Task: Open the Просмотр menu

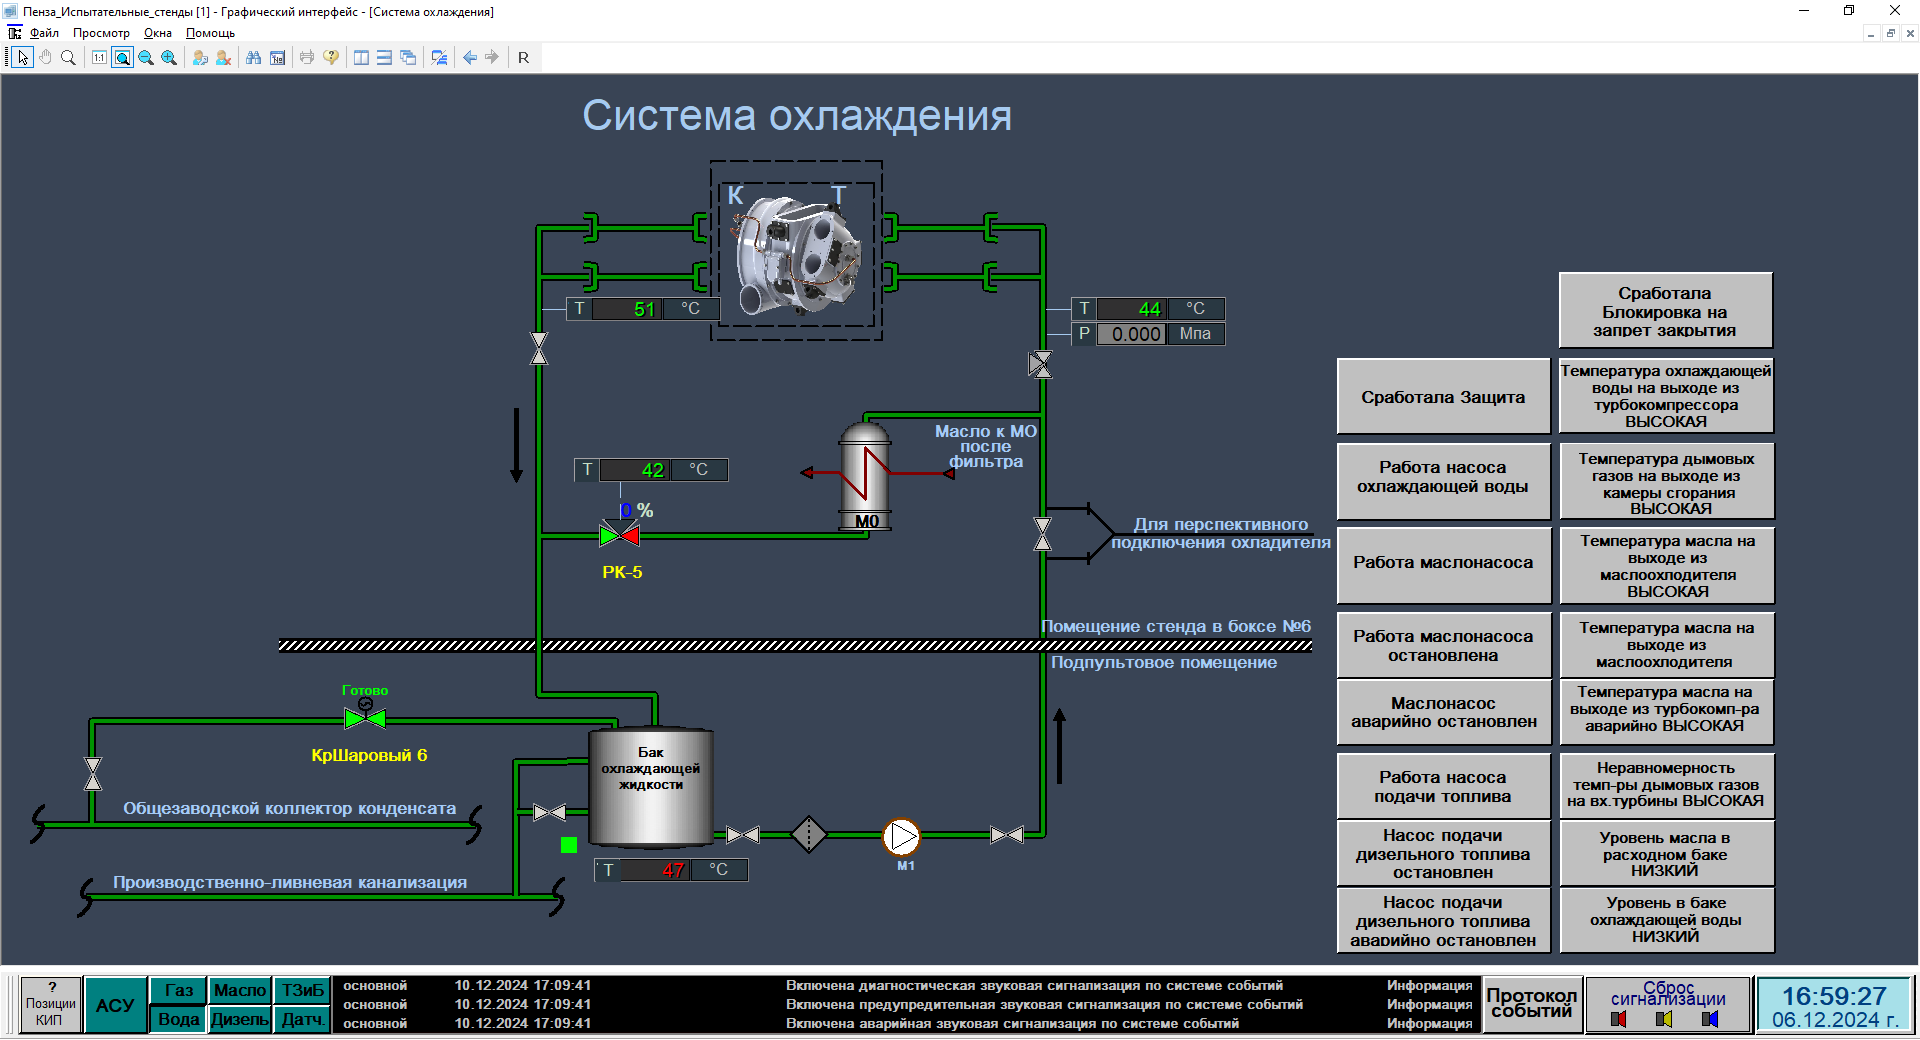Action: point(101,33)
